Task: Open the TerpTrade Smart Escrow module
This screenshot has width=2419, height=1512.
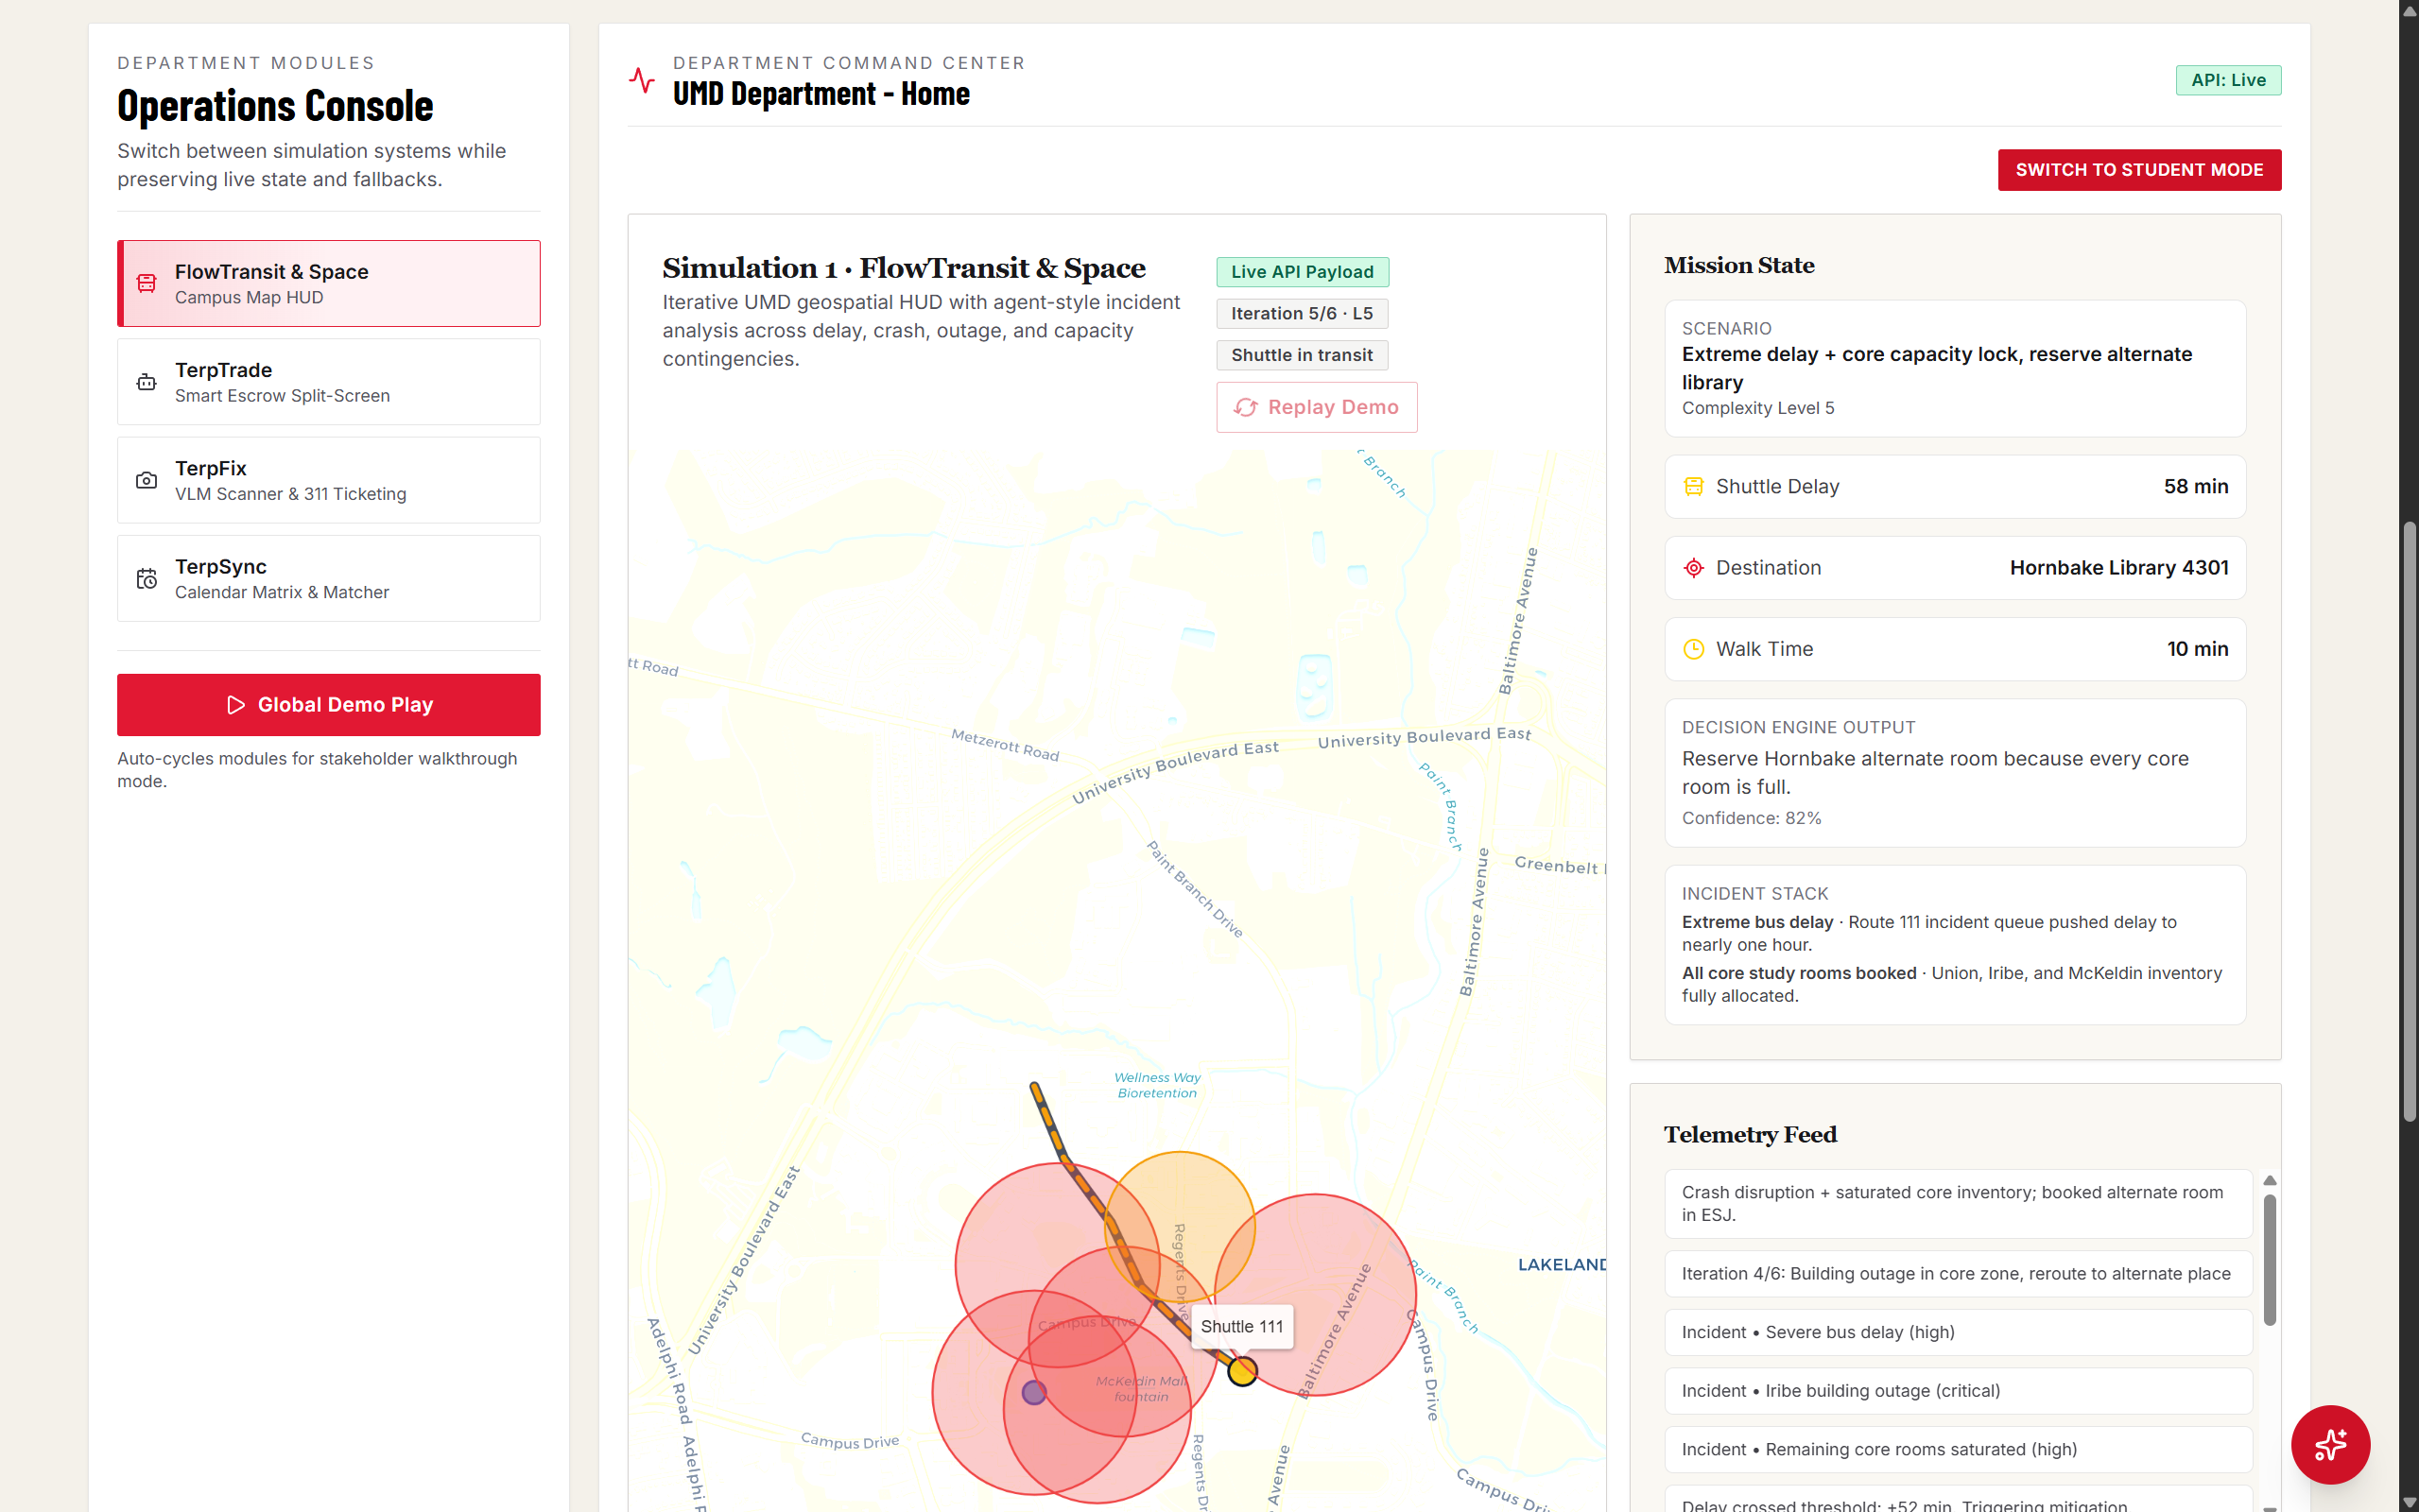Action: coord(328,382)
